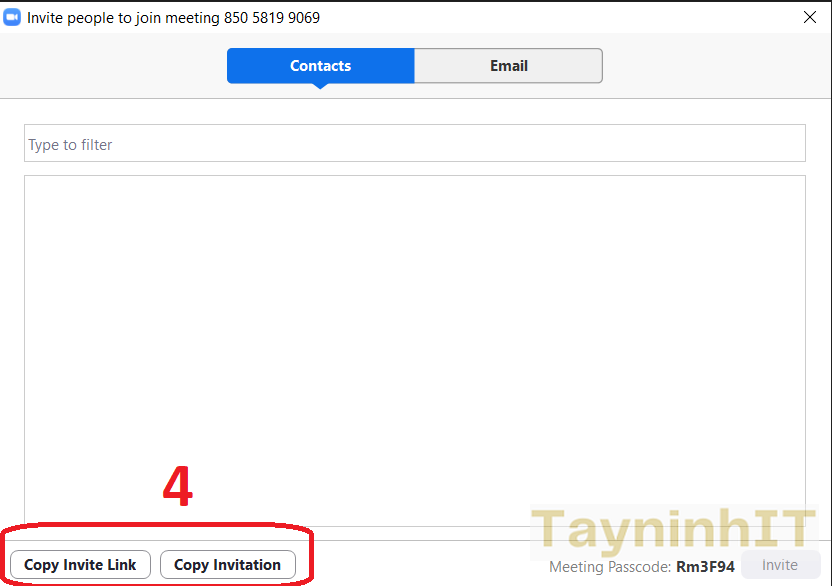Image resolution: width=834 pixels, height=586 pixels.
Task: Open the Email tab
Action: click(508, 66)
